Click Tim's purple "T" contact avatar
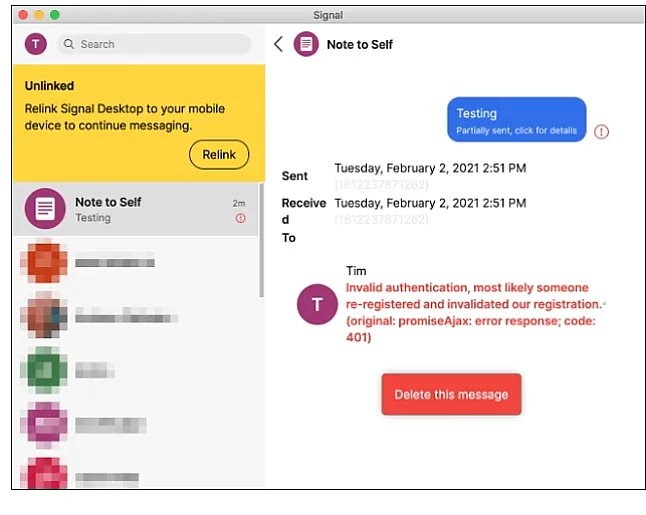The height and width of the screenshot is (515, 646). tap(317, 304)
